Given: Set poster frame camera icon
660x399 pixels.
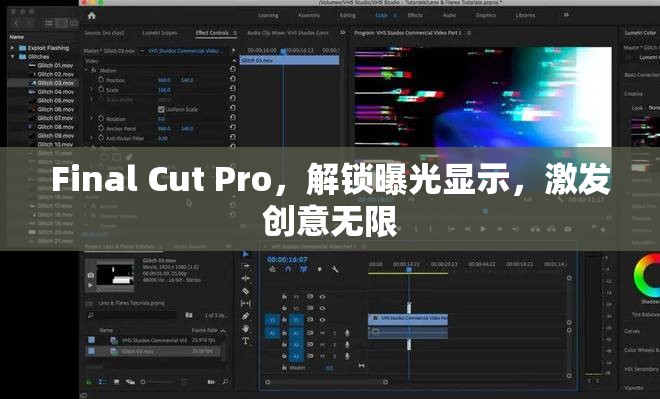Looking at the screenshot, I should tap(90, 275).
